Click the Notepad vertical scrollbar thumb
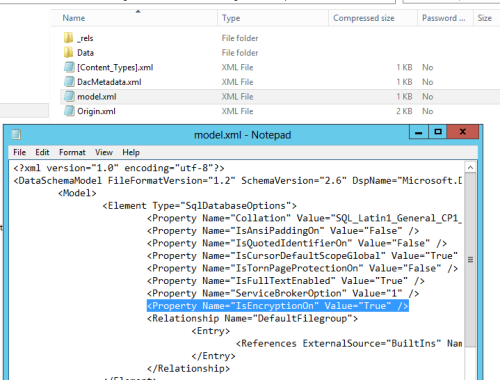Image resolution: width=500 pixels, height=380 pixels. pos(470,260)
